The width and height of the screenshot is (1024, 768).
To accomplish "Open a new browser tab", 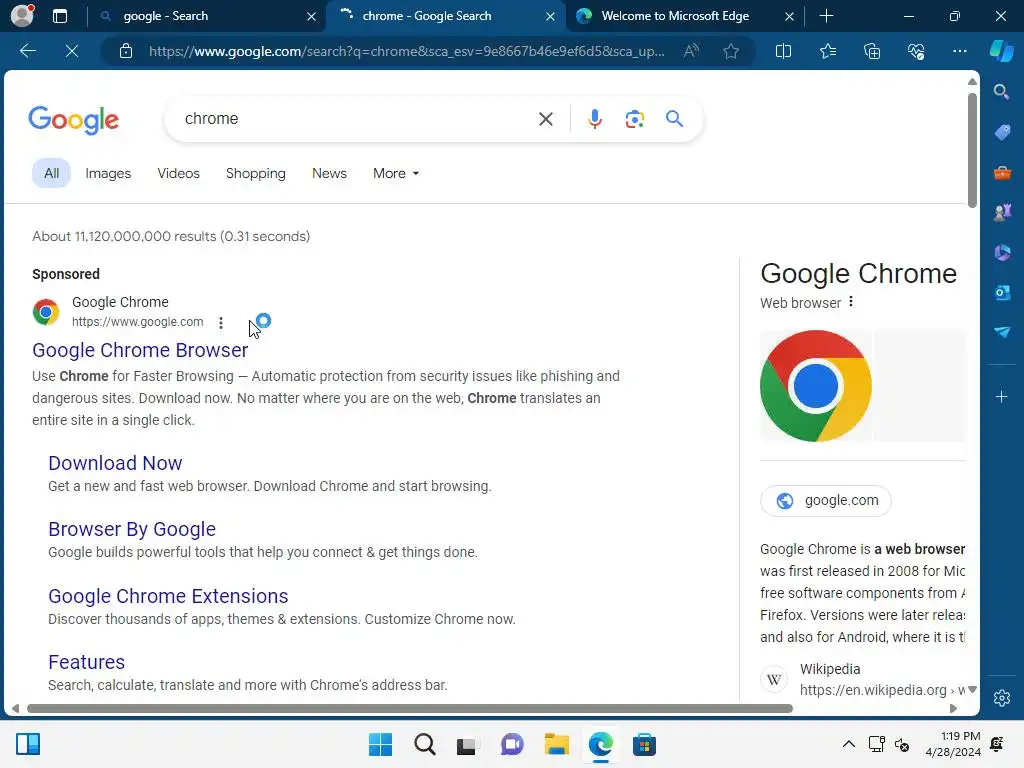I will pyautogui.click(x=826, y=16).
